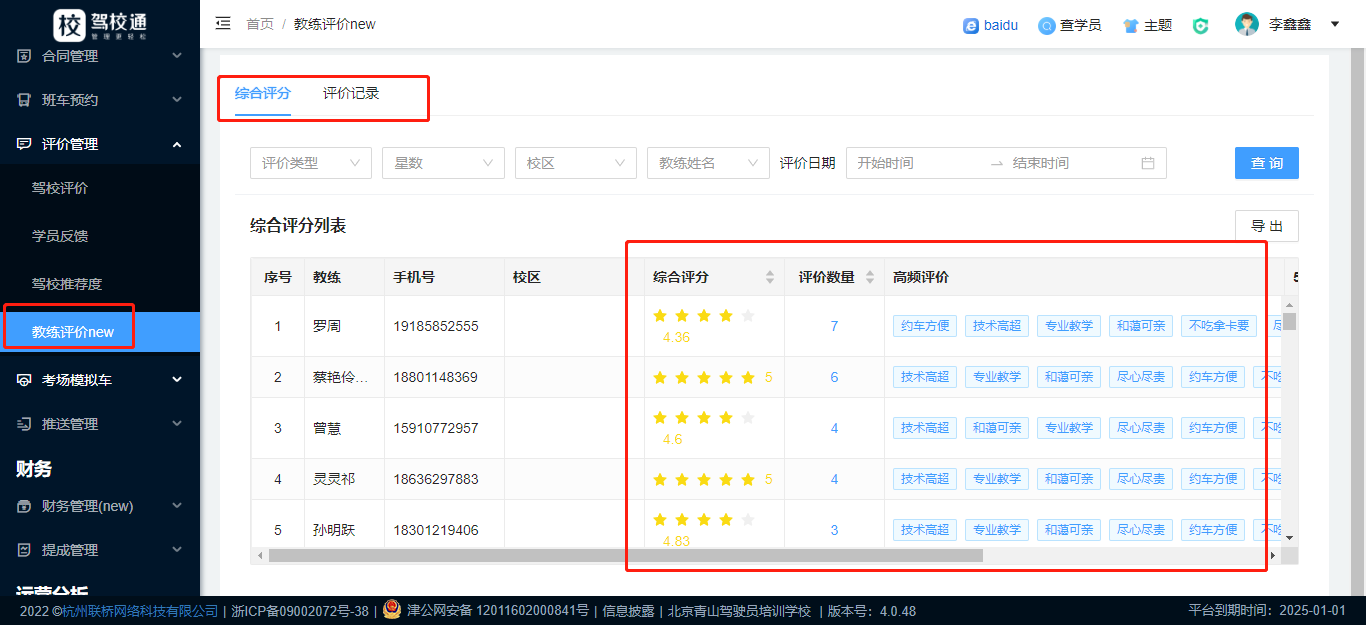Sort by 评价数量 column sort arrows
Viewport: 1366px width, 625px height.
870,277
